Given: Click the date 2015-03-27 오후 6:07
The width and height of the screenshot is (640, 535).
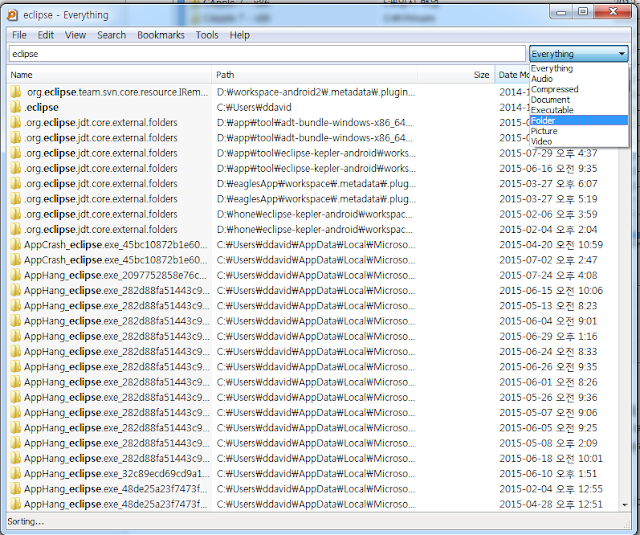Looking at the screenshot, I should tap(548, 184).
